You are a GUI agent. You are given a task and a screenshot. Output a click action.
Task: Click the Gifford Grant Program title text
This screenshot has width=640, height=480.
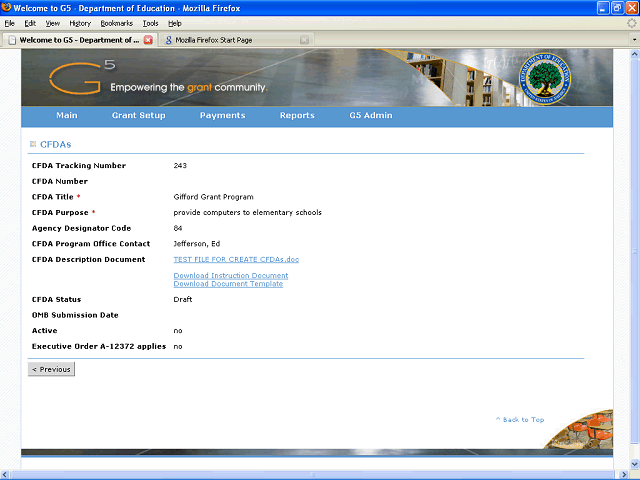213,197
